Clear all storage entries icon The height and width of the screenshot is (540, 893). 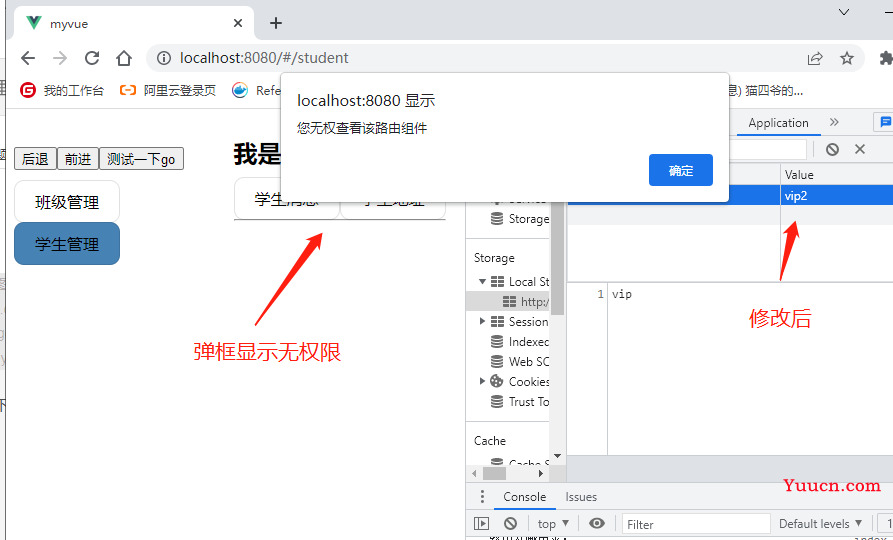833,149
